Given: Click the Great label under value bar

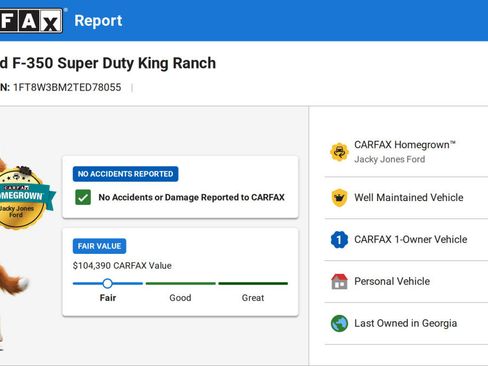Looking at the screenshot, I should [x=253, y=298].
